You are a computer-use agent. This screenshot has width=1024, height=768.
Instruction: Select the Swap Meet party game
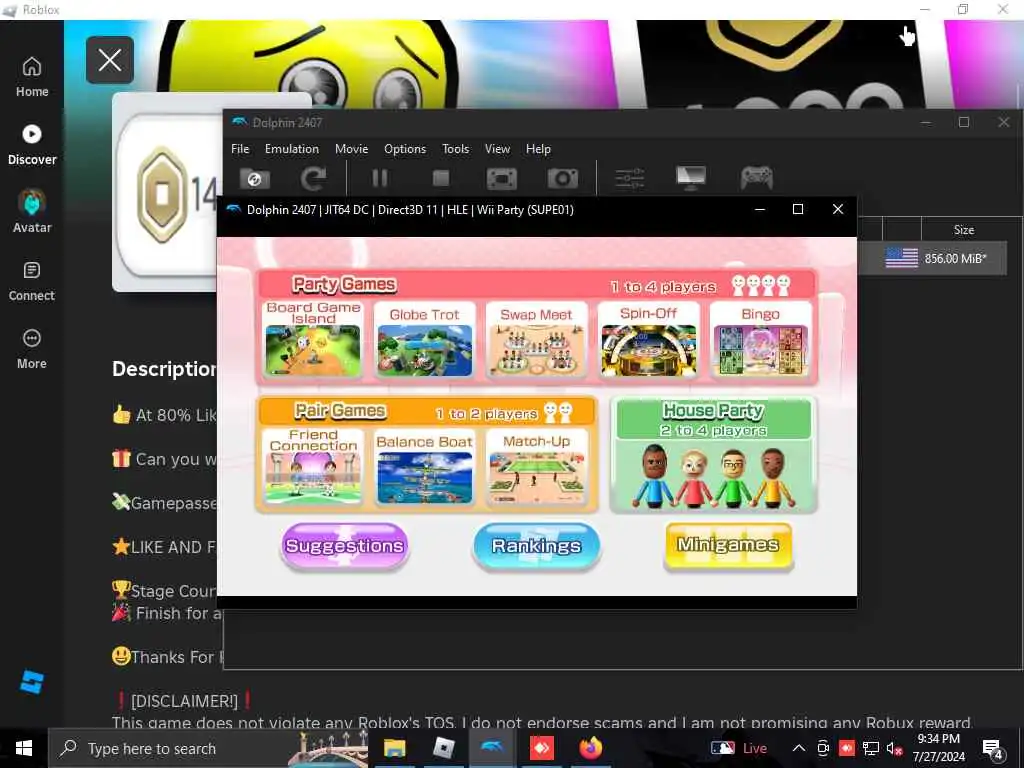tap(536, 338)
